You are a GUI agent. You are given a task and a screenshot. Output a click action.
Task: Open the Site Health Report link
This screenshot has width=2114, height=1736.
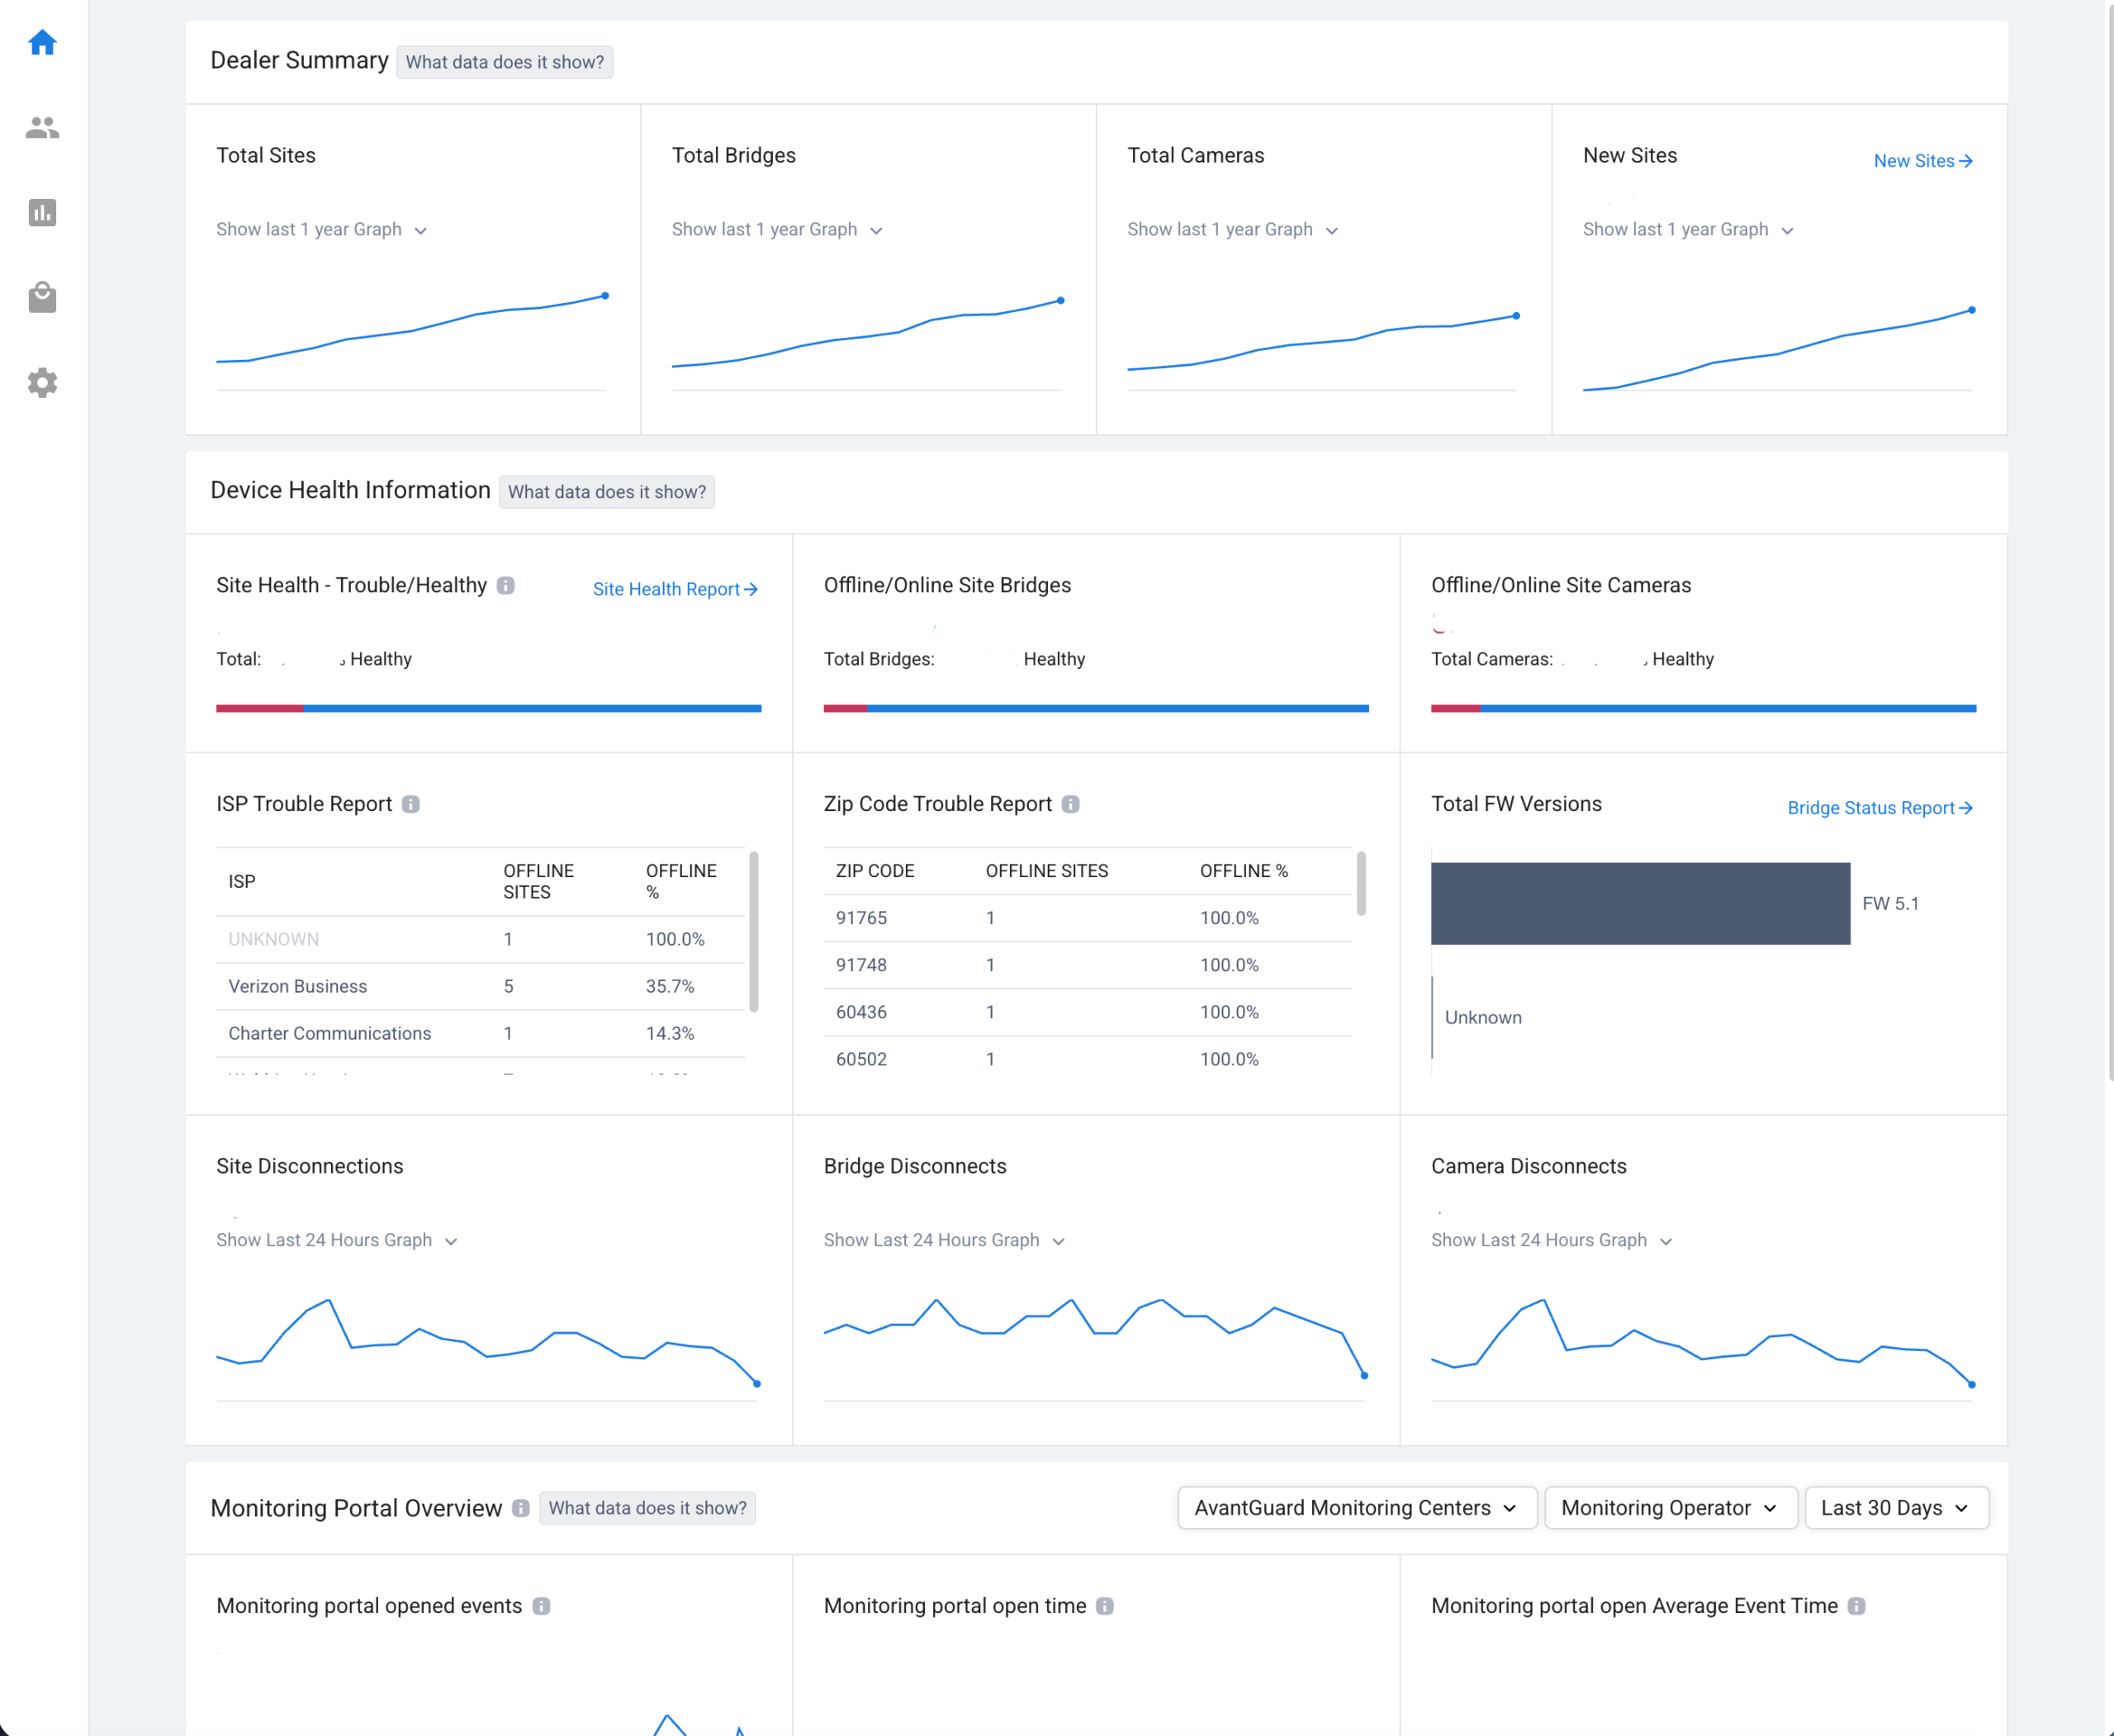pos(675,590)
